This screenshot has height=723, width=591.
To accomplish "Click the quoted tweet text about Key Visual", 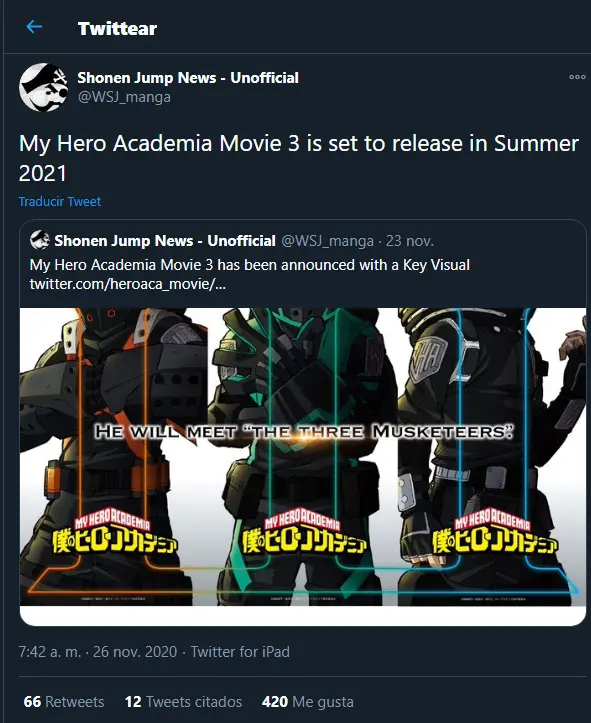I will 250,265.
